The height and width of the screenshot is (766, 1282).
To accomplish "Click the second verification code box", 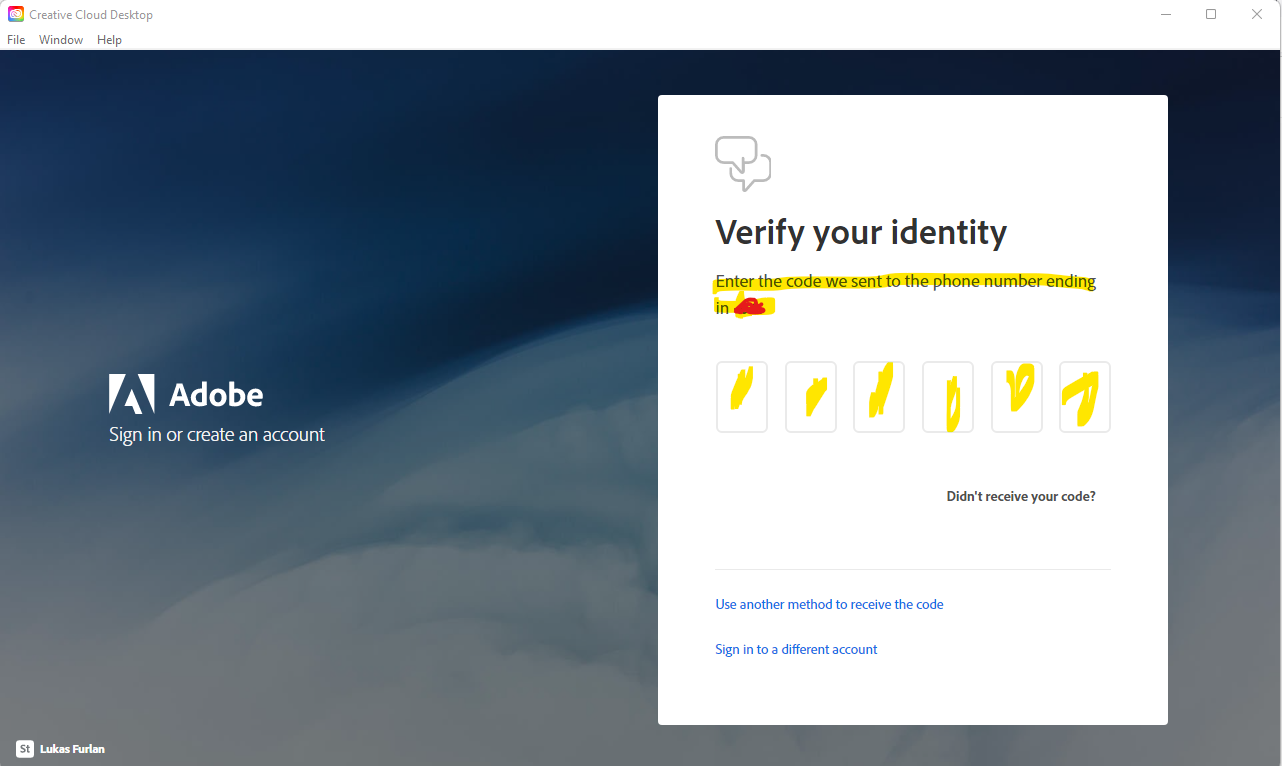I will [810, 397].
